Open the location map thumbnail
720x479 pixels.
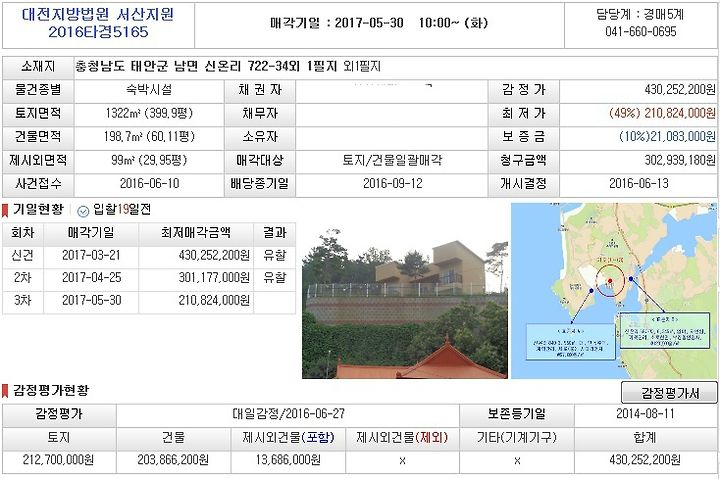click(614, 291)
